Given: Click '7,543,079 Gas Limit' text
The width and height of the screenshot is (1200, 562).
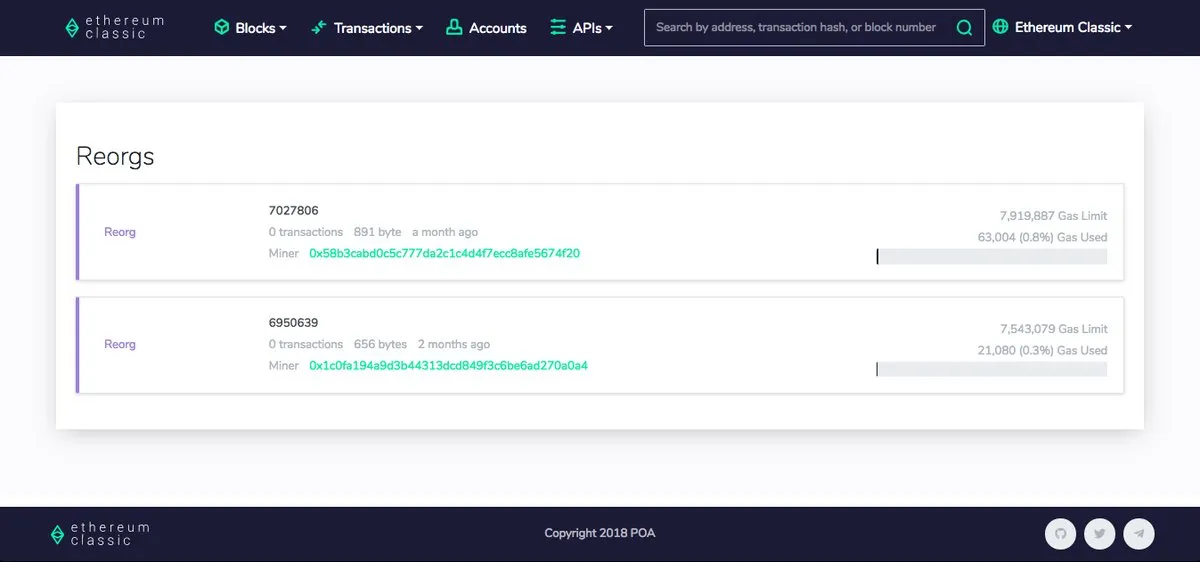Looking at the screenshot, I should (x=1053, y=329).
